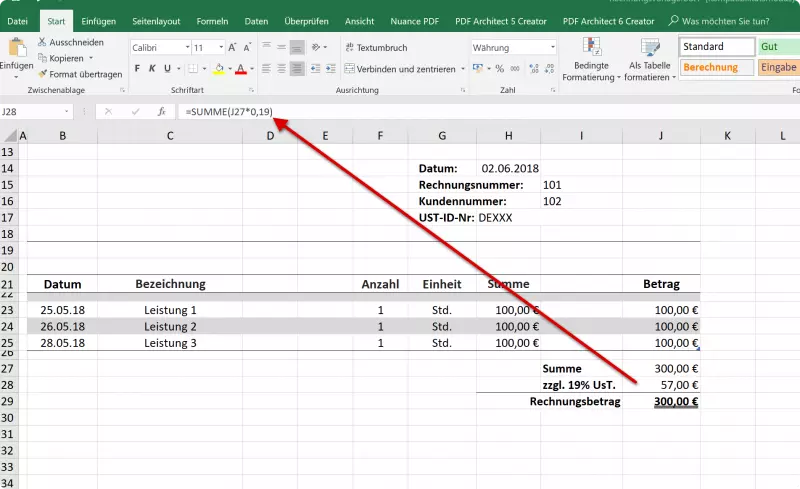The width and height of the screenshot is (800, 489).
Task: Open Als Tabelle formatieren menu
Action: coord(649,59)
